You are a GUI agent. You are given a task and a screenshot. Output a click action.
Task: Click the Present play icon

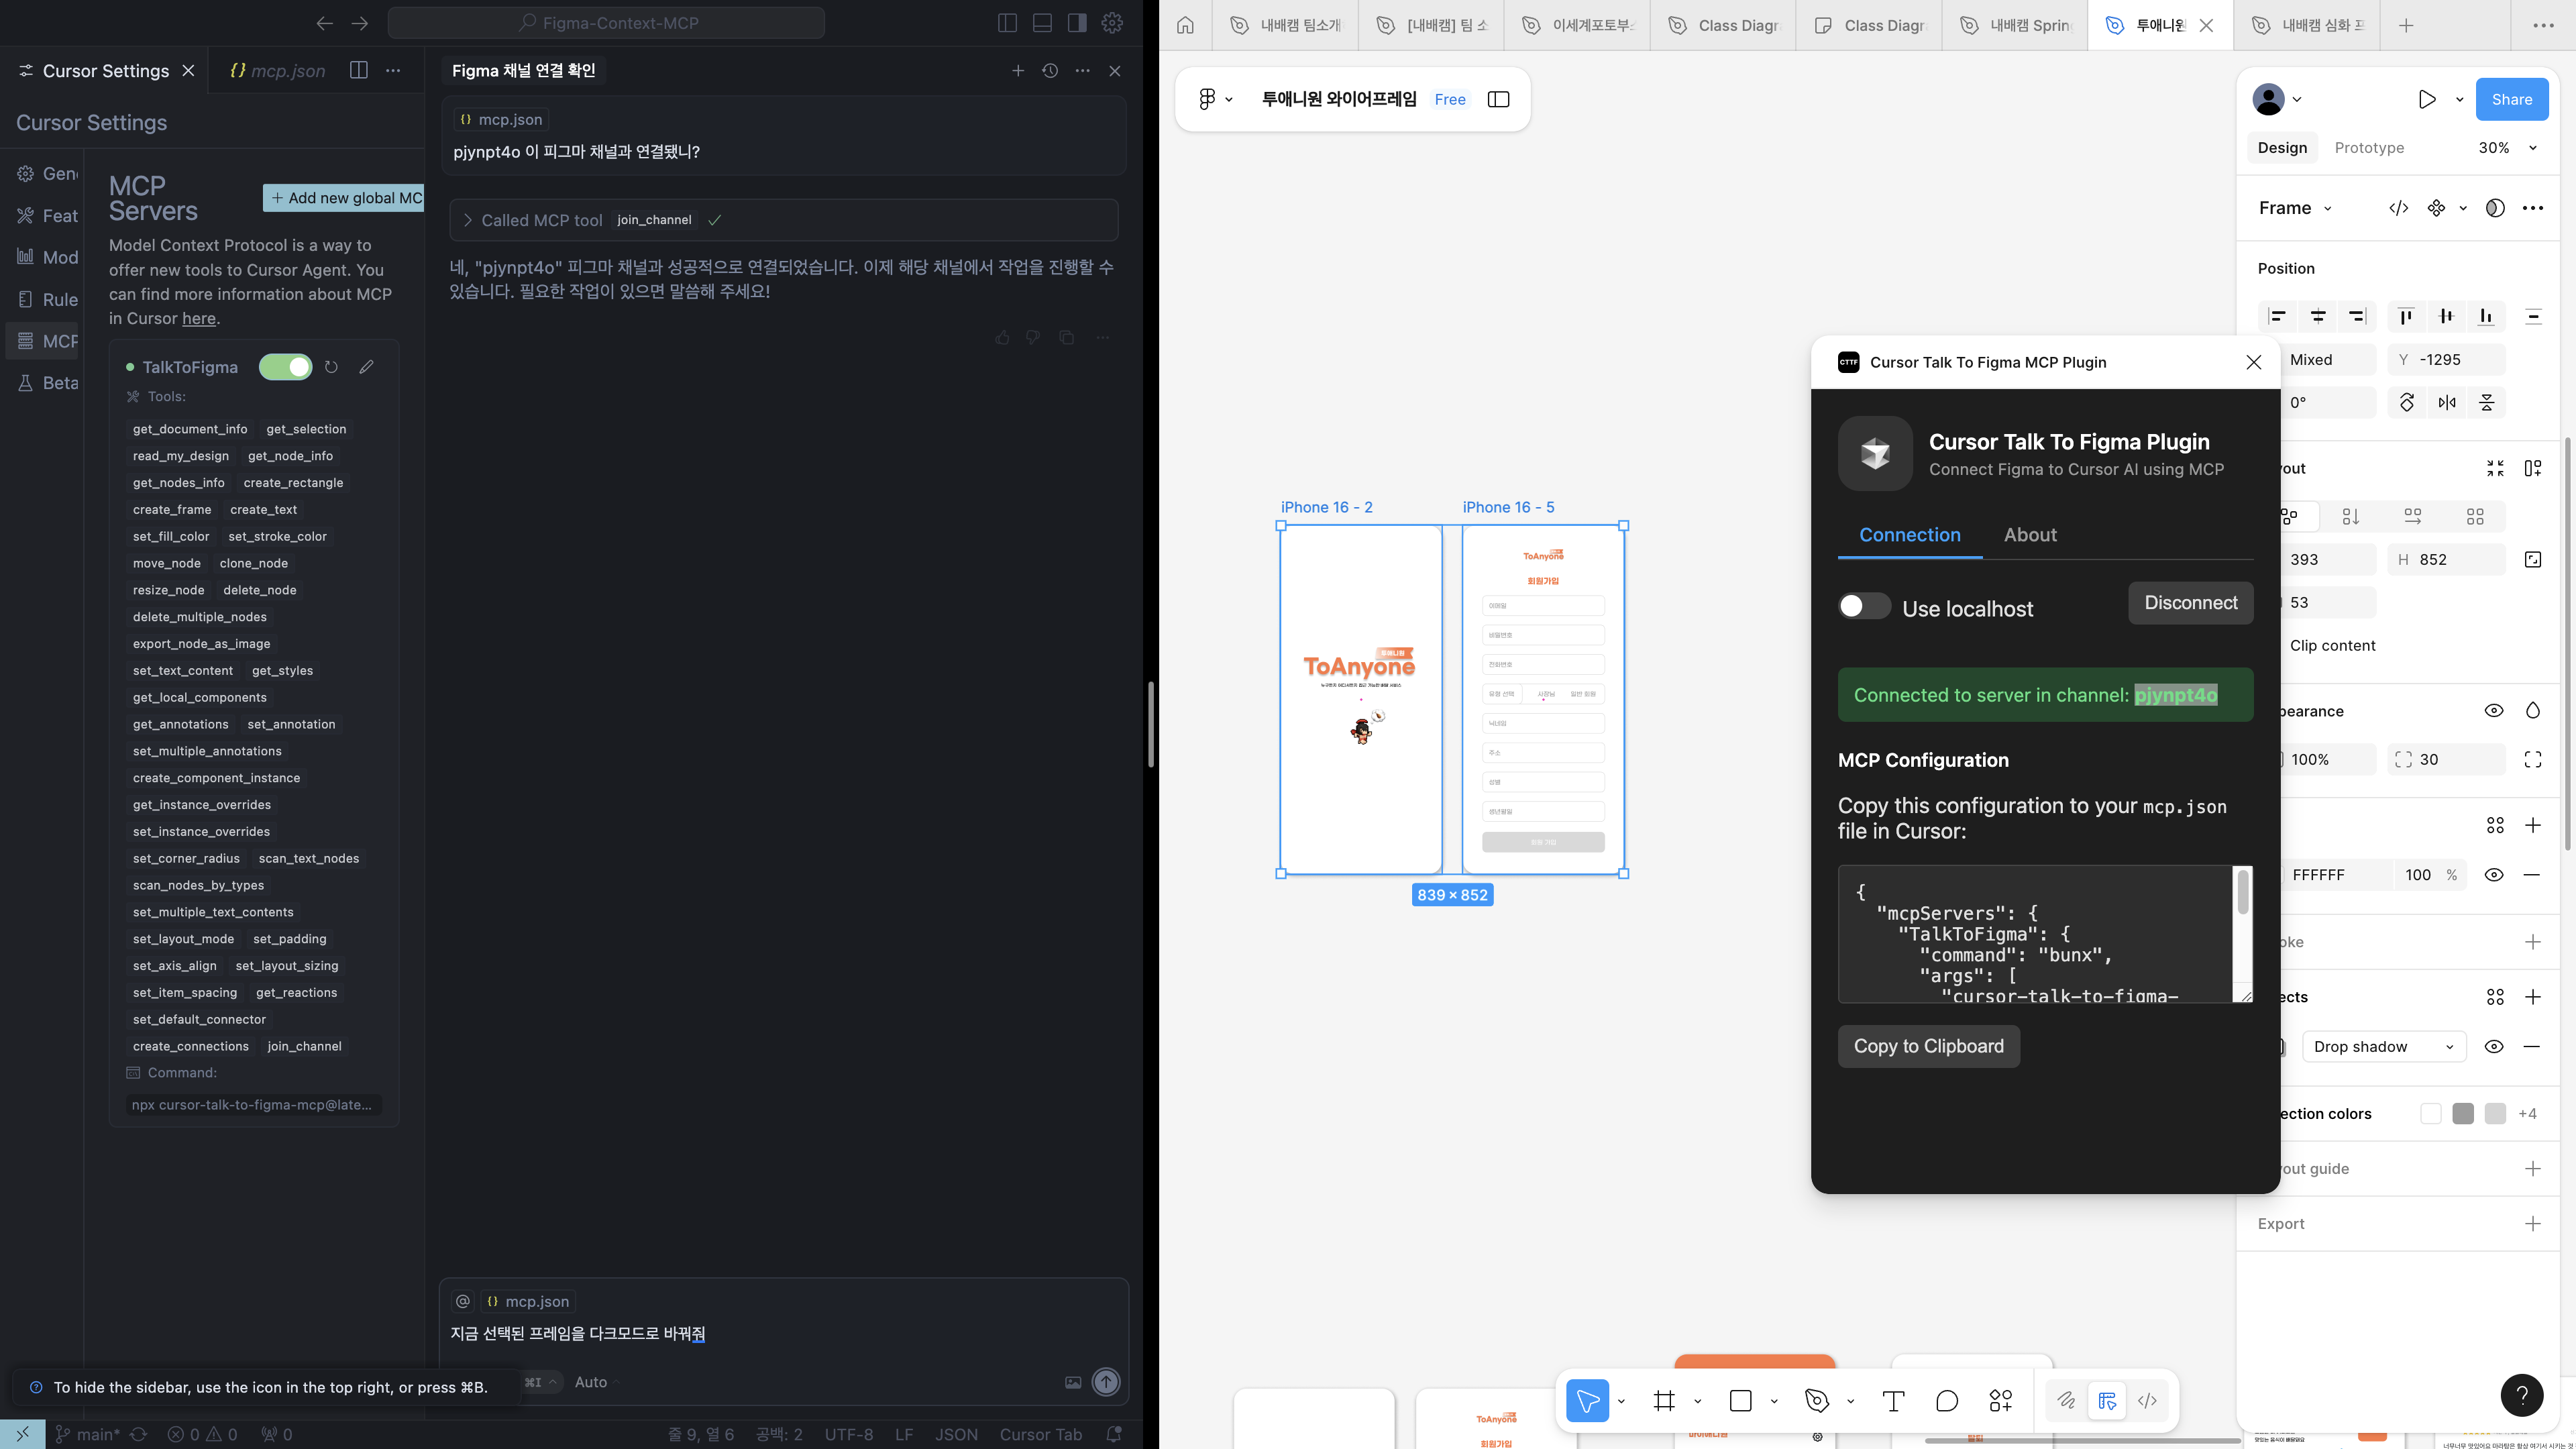[x=2427, y=99]
